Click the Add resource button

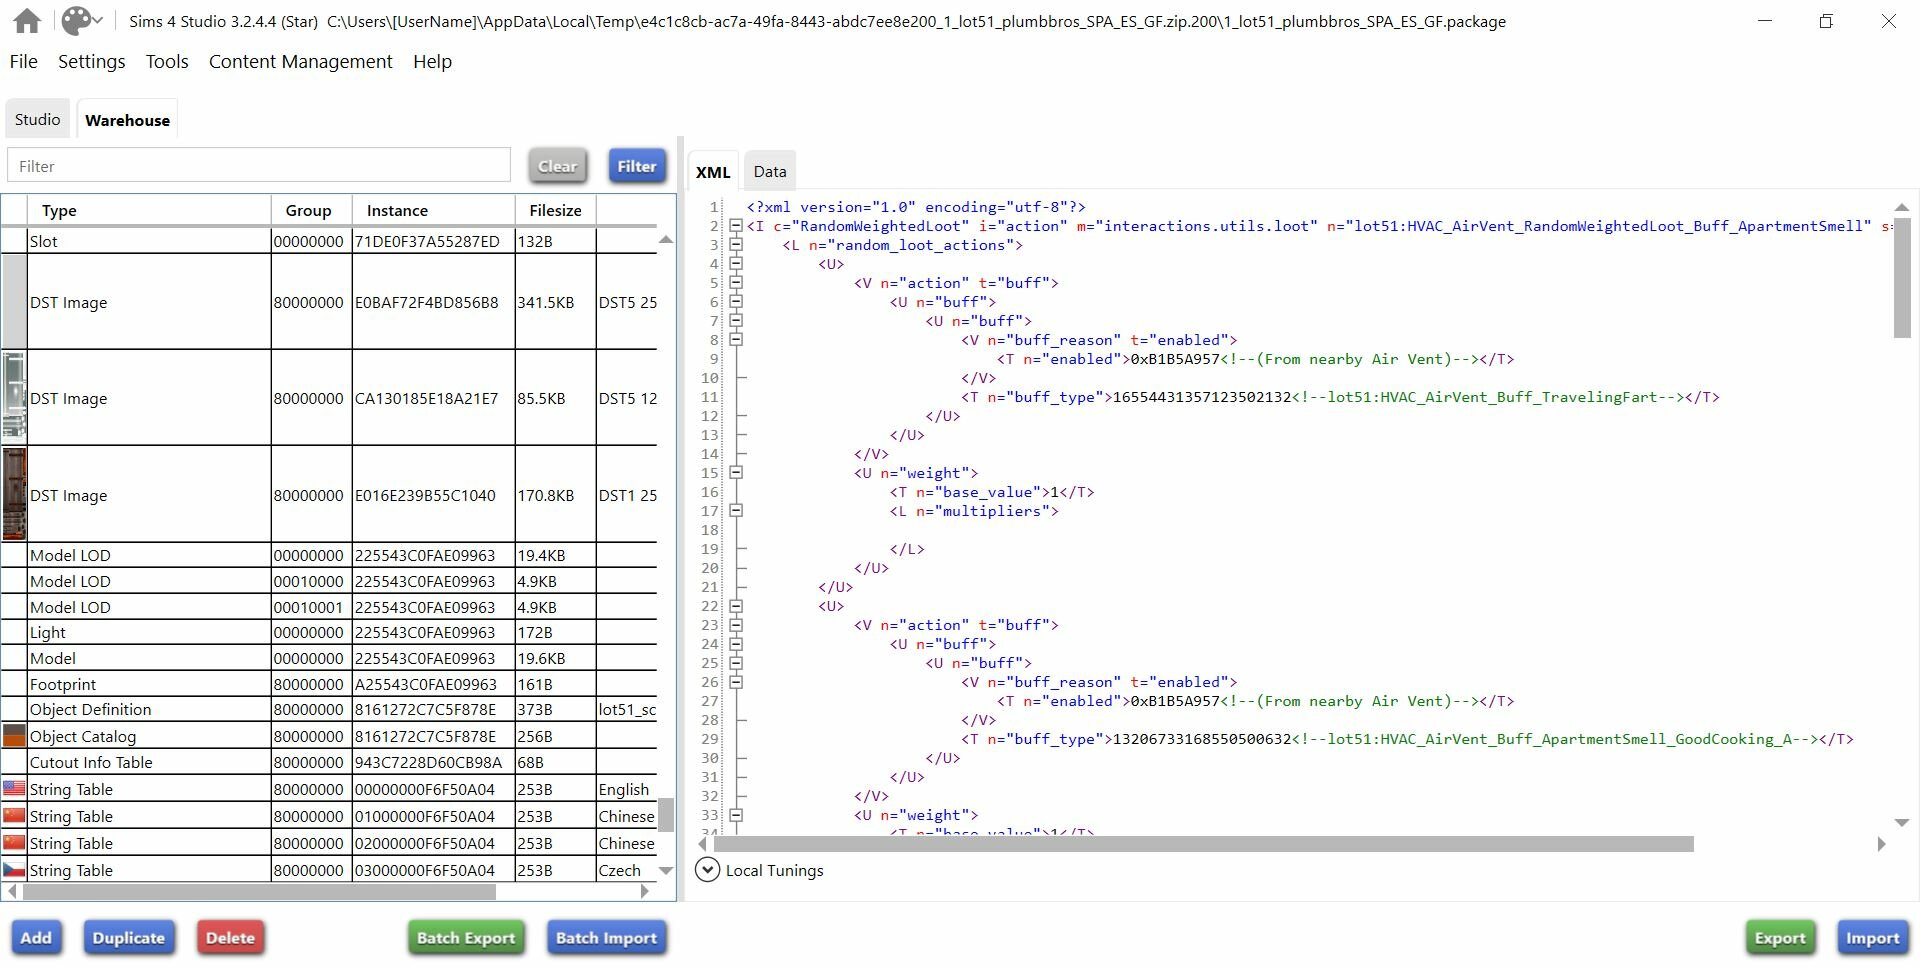tap(36, 938)
